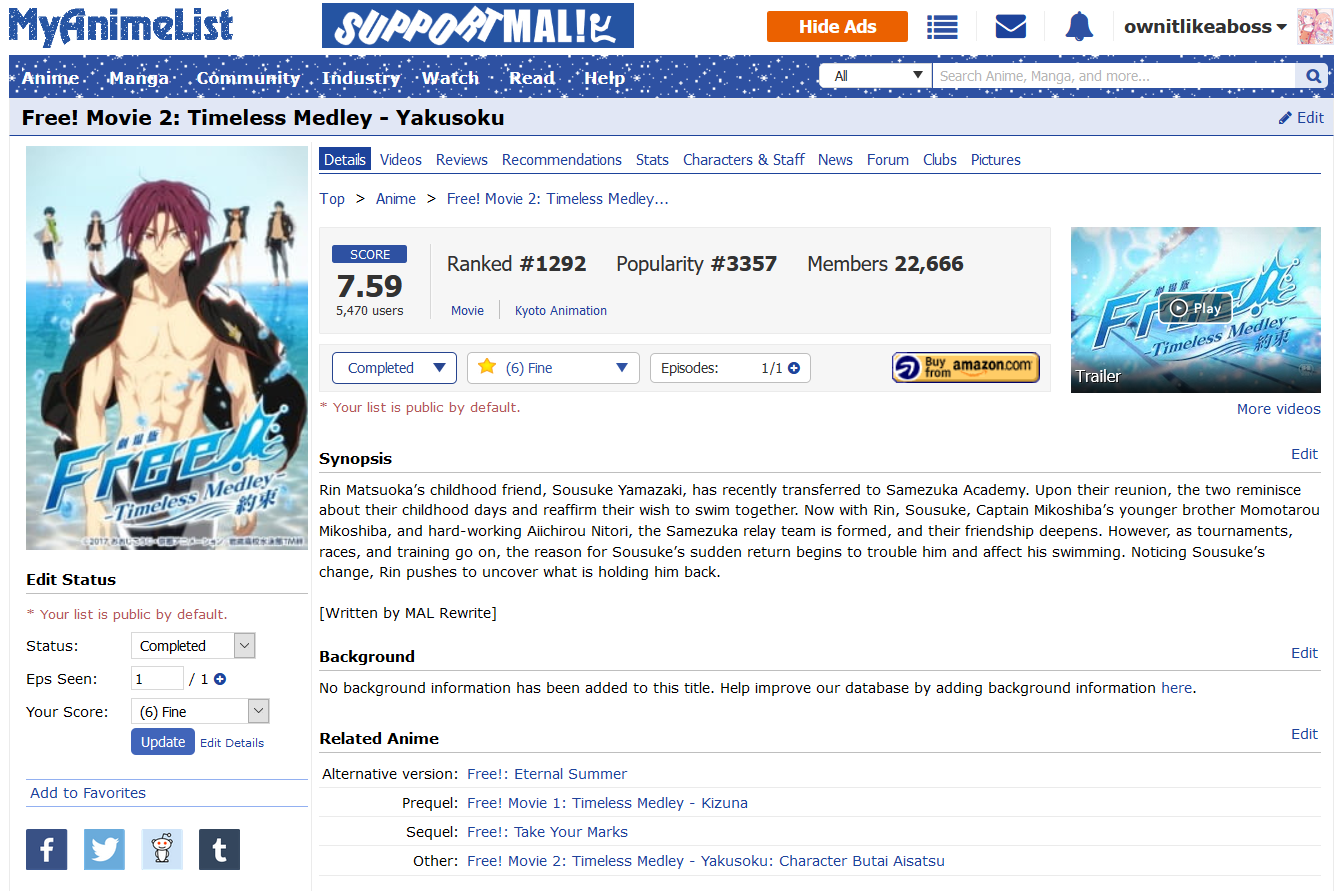Image resolution: width=1344 pixels, height=891 pixels.
Task: Expand the All search category dropdown
Action: [876, 76]
